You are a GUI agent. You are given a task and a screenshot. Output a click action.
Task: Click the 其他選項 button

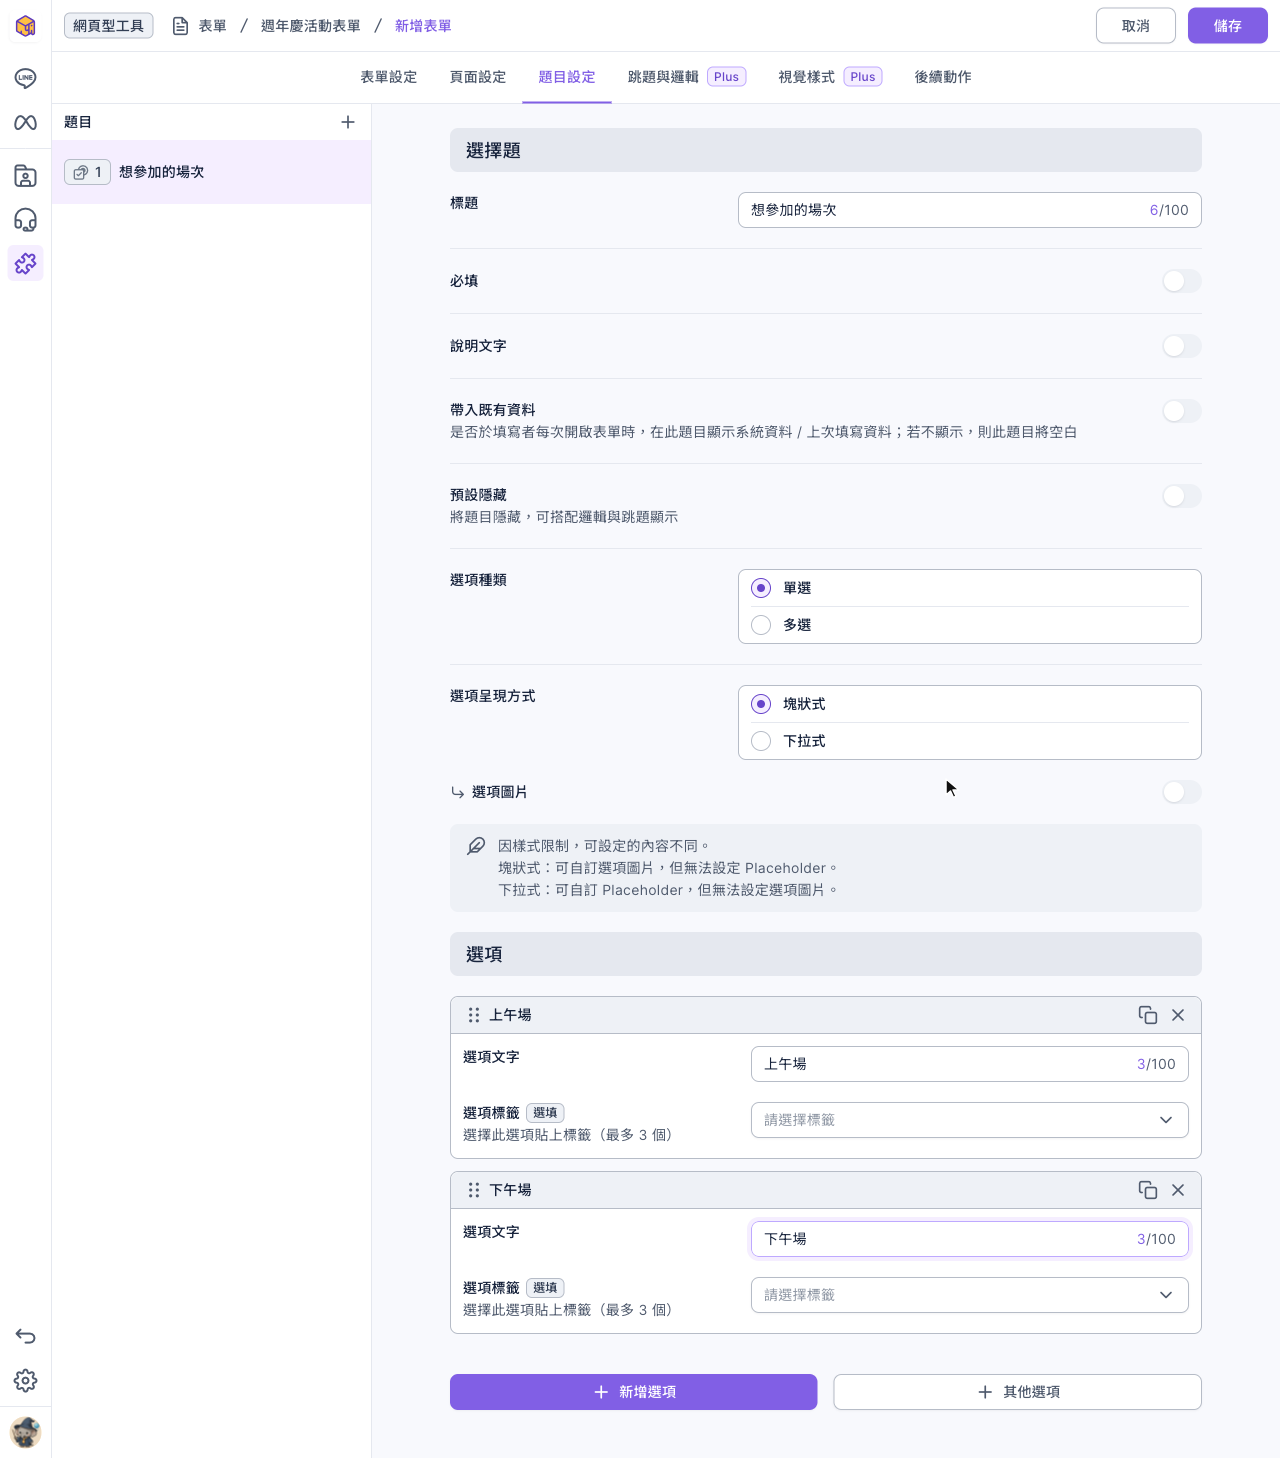[1018, 1392]
